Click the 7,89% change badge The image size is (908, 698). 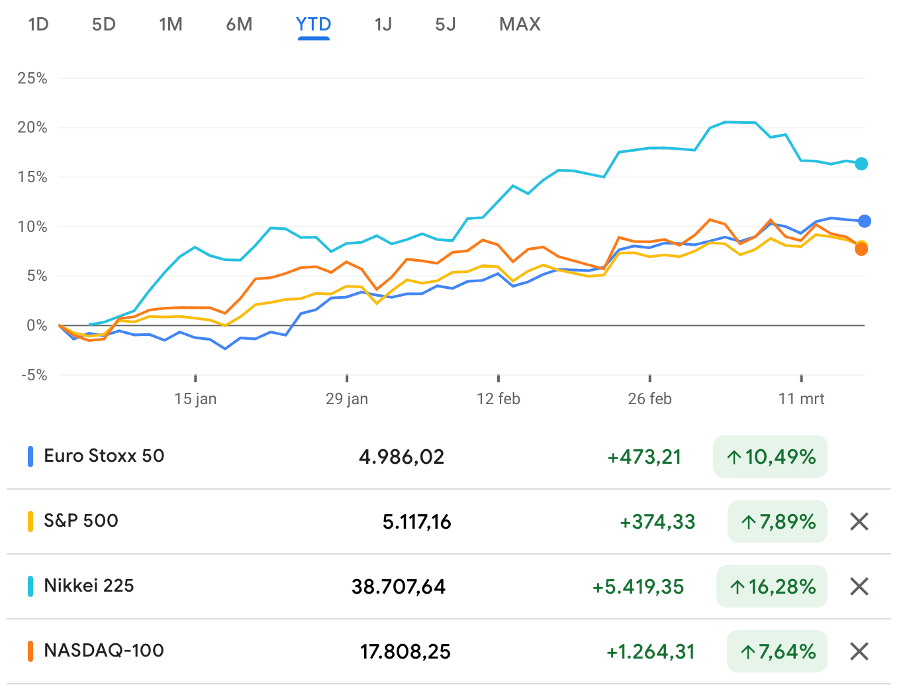pos(778,521)
